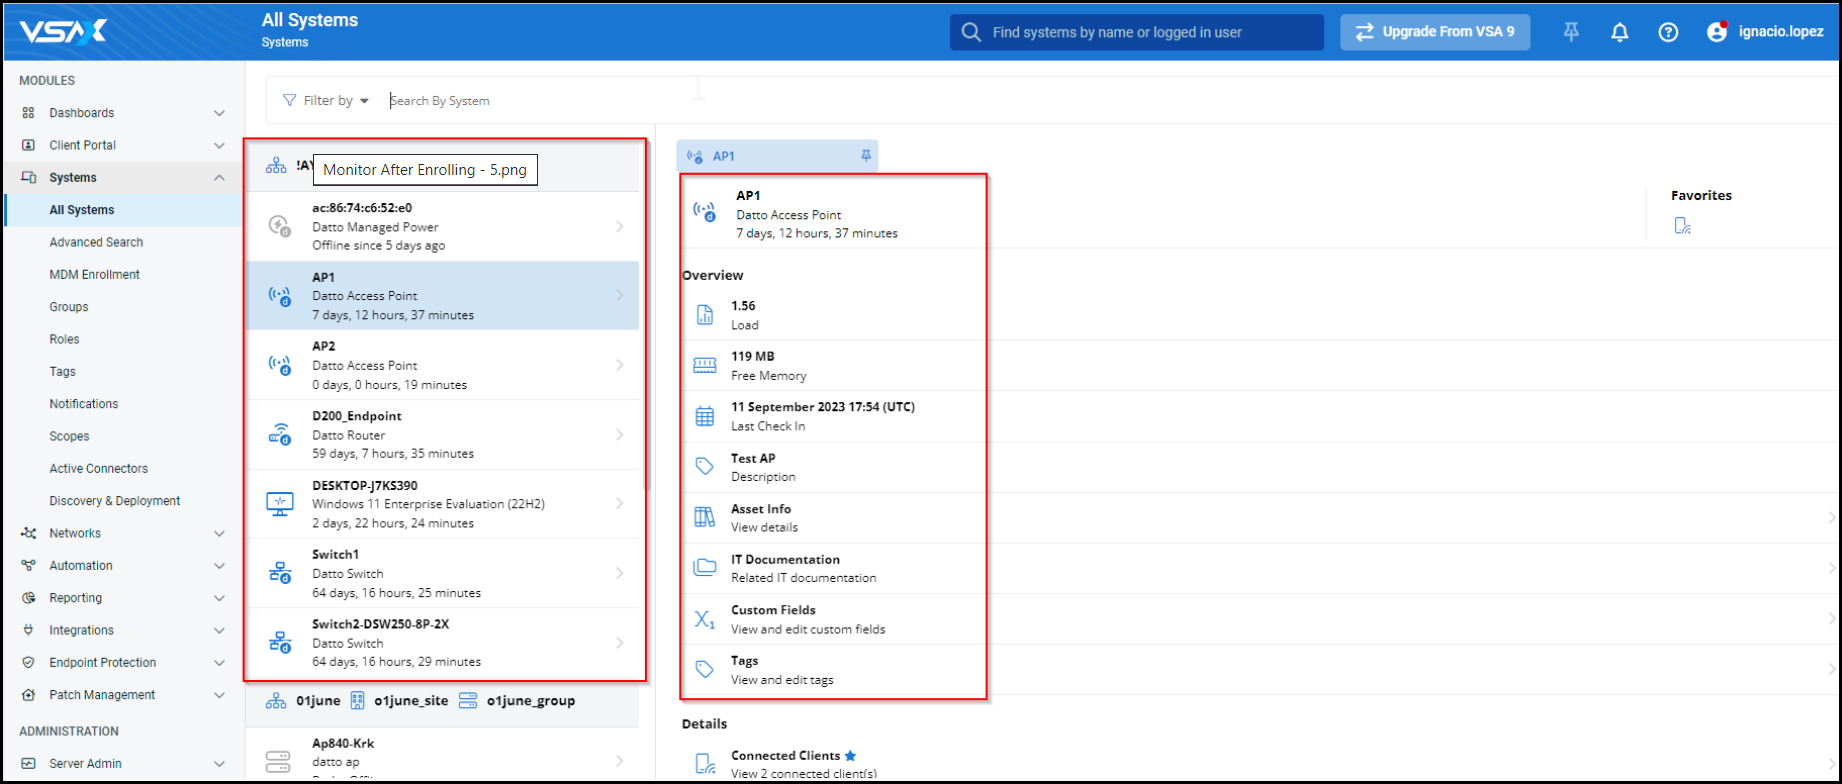
Task: Click the Last Check In calendar icon
Action: point(705,416)
